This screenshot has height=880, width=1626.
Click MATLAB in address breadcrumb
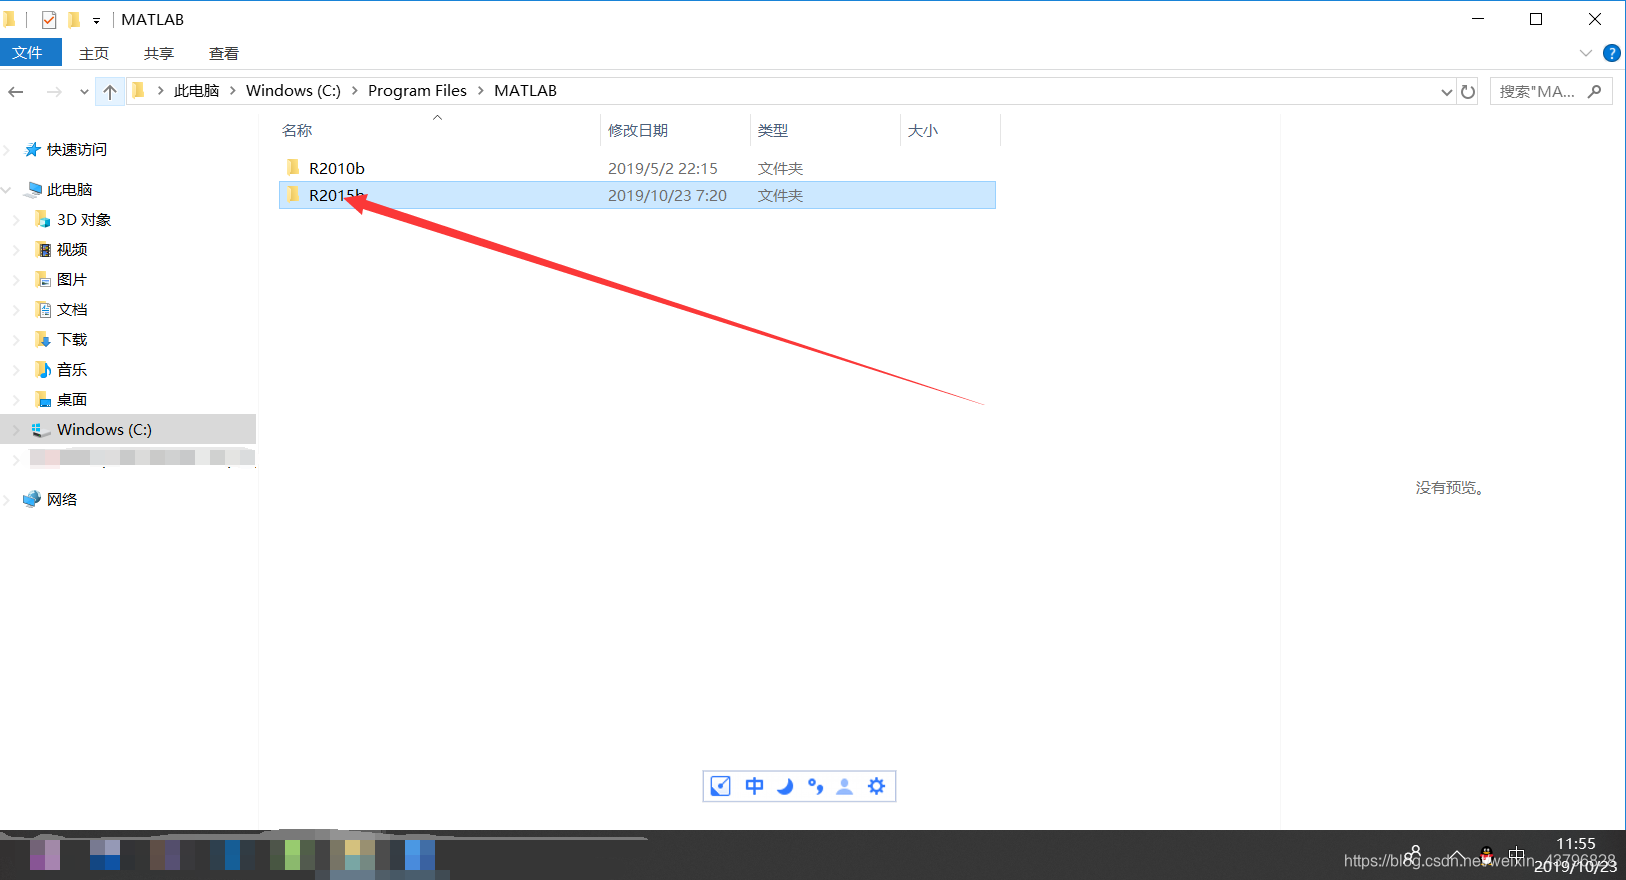pos(525,91)
